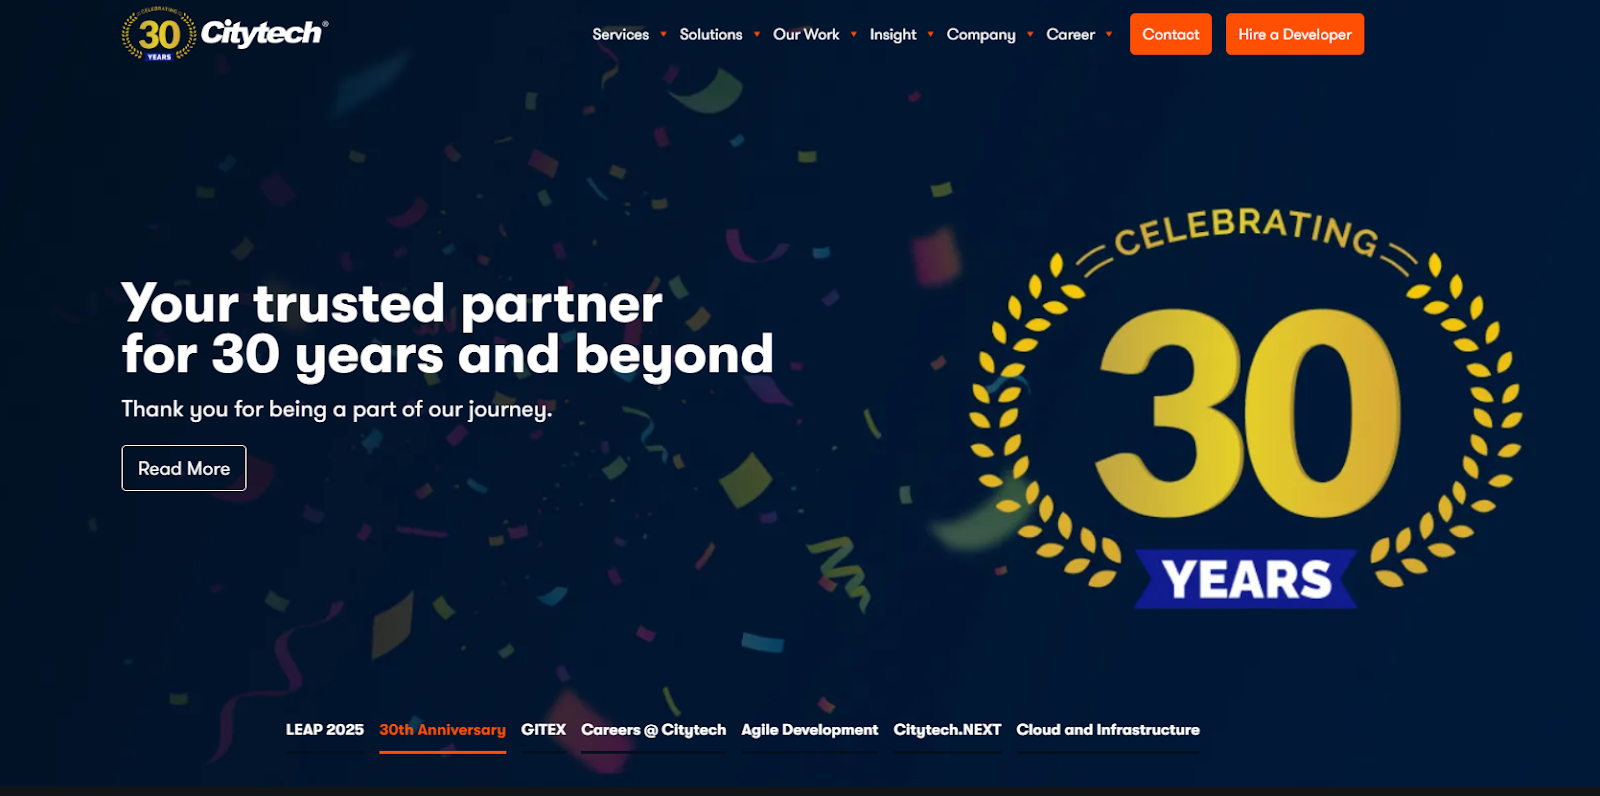Select the 30th Anniversary slide tab

pyautogui.click(x=442, y=730)
